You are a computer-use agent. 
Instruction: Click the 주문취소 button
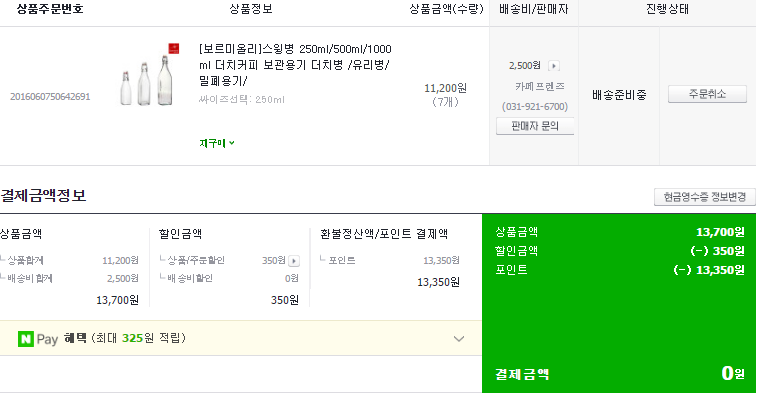(x=706, y=94)
